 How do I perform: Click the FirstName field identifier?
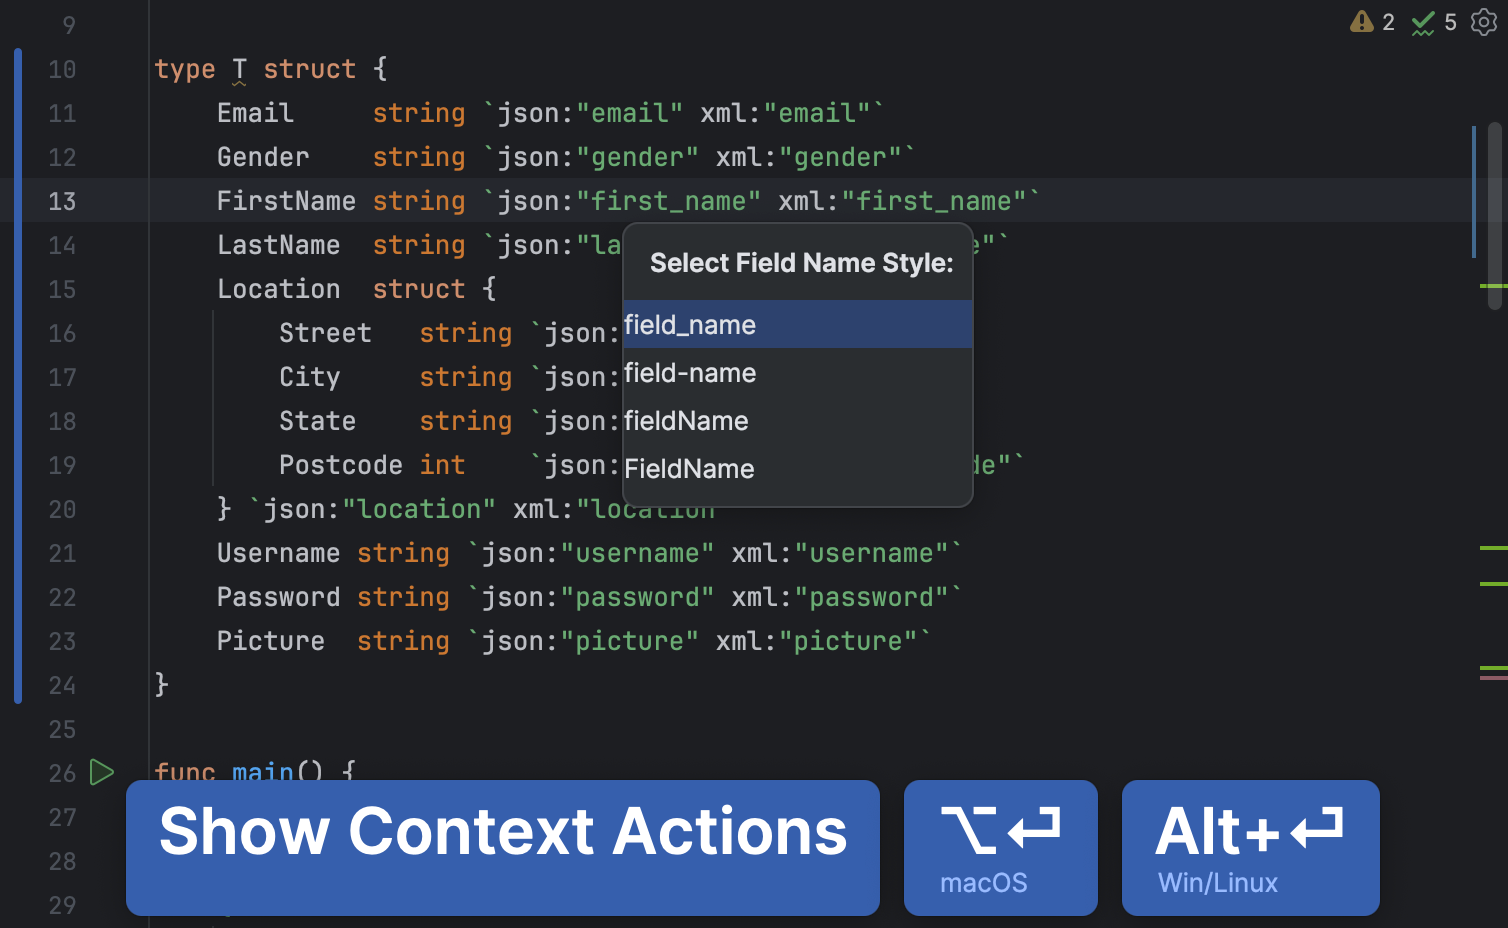pos(286,200)
